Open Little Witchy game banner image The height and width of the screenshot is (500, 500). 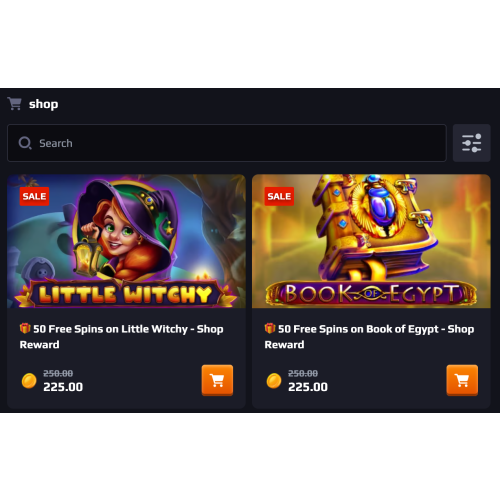[126, 241]
